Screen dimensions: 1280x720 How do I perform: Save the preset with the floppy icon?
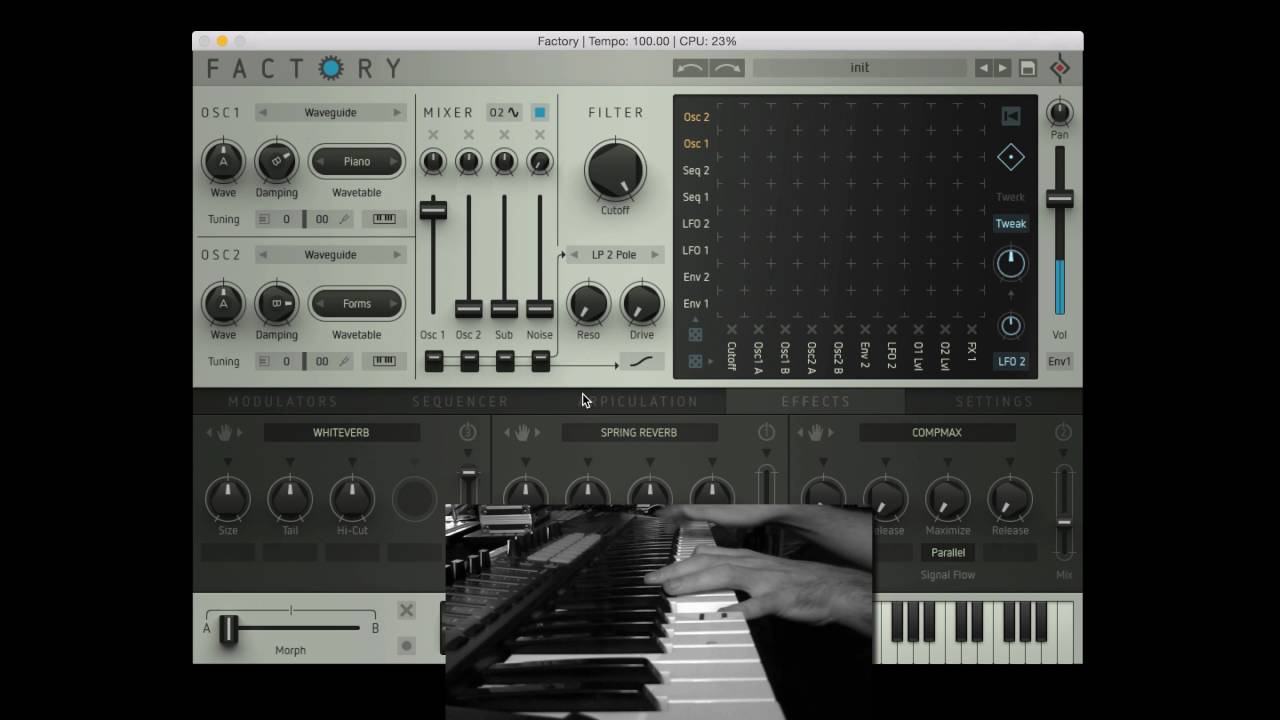[1027, 68]
